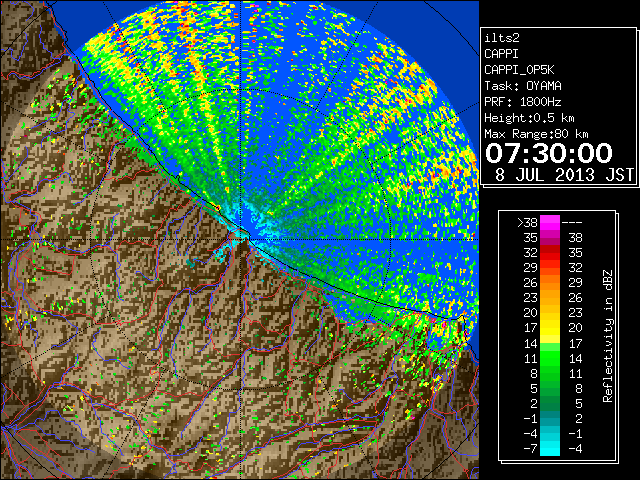
Task: Click the 'CAPPI' product line
Action: coord(501,54)
